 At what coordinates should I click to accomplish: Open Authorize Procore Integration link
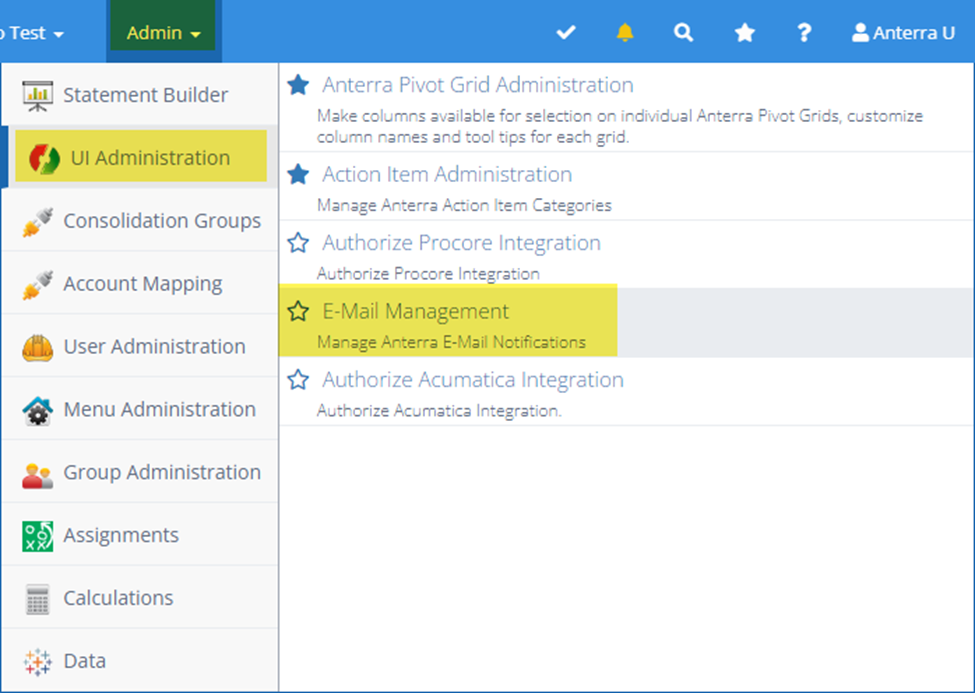click(x=461, y=243)
